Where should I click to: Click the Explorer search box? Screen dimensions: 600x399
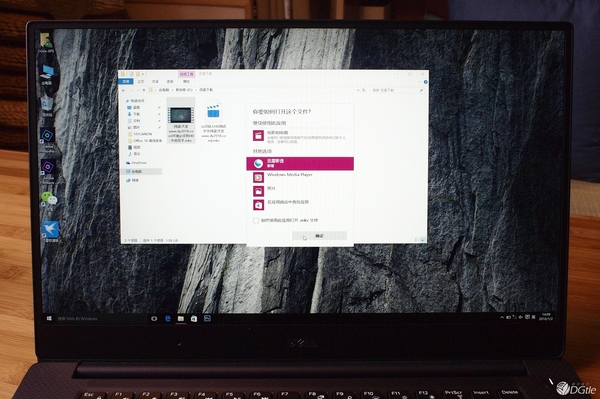[x=397, y=90]
